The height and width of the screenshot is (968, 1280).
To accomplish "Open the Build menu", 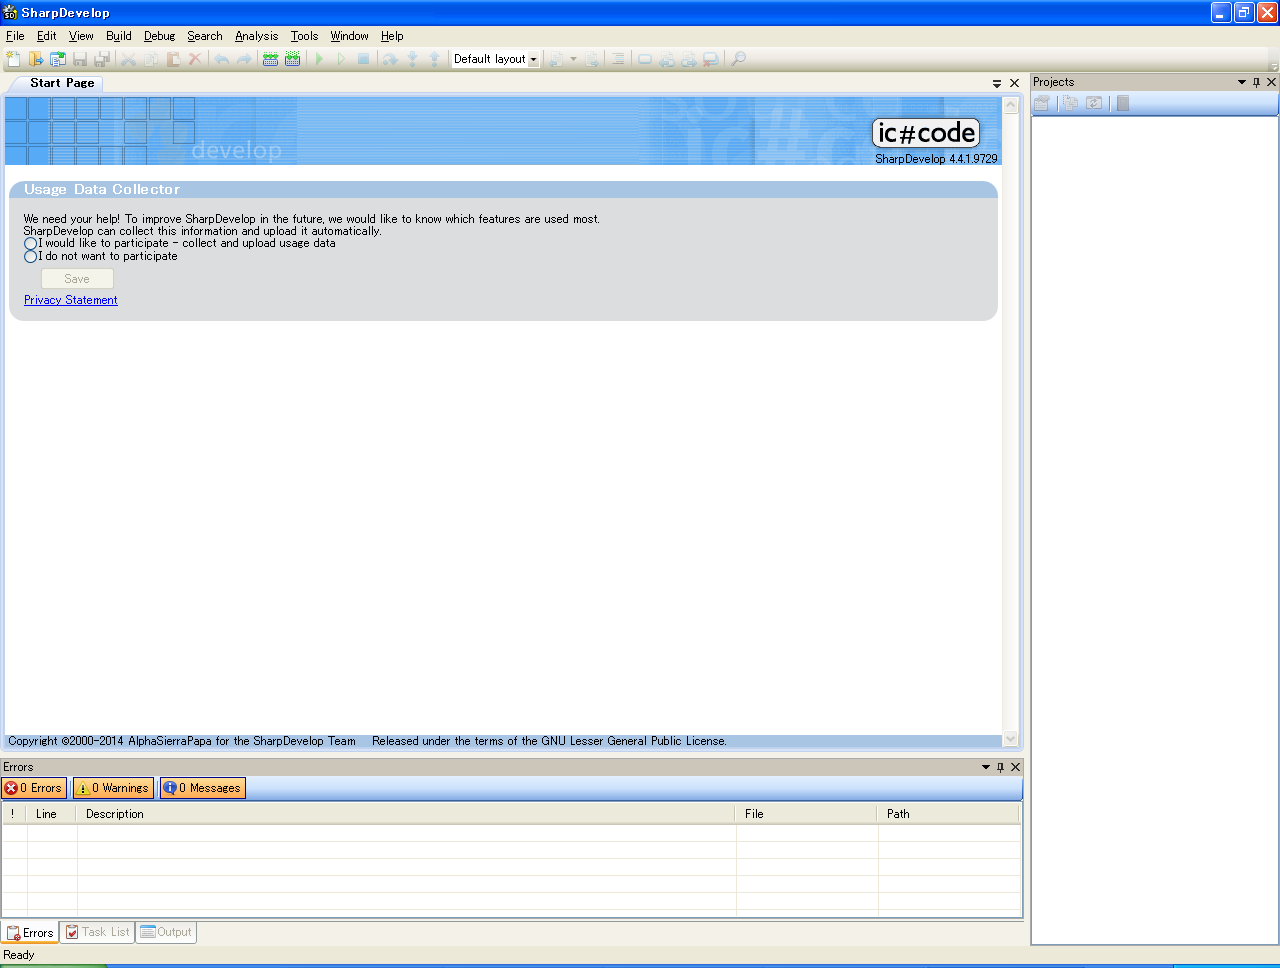I will pyautogui.click(x=119, y=36).
